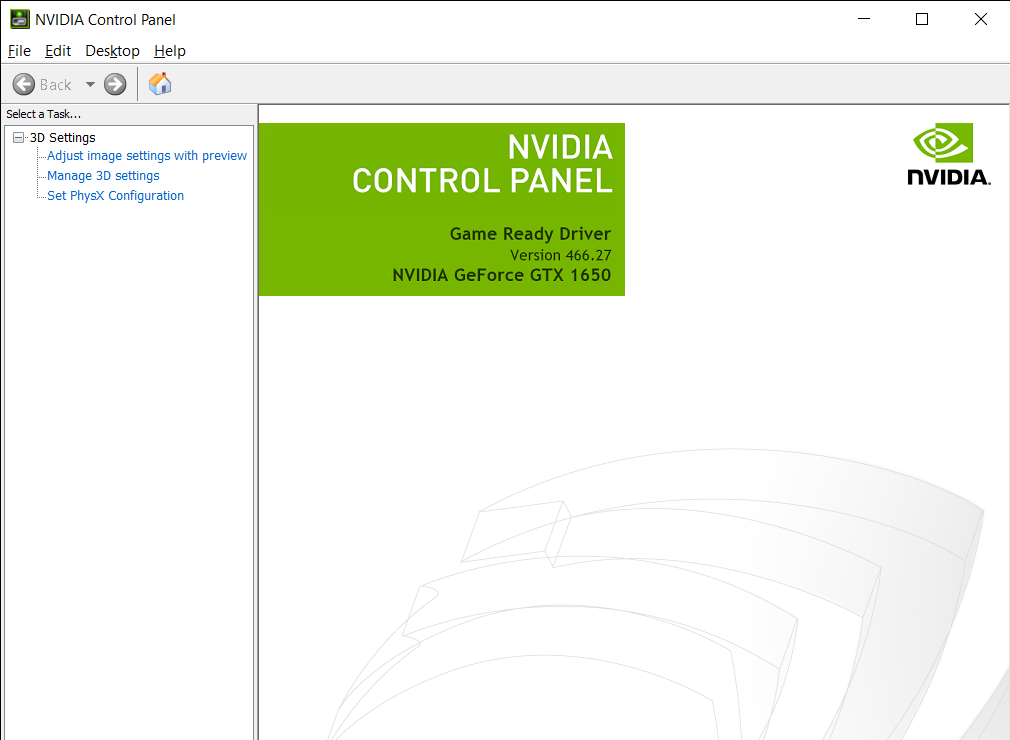Click the 'Game Ready Driver' text
This screenshot has height=740, width=1010.
point(530,234)
